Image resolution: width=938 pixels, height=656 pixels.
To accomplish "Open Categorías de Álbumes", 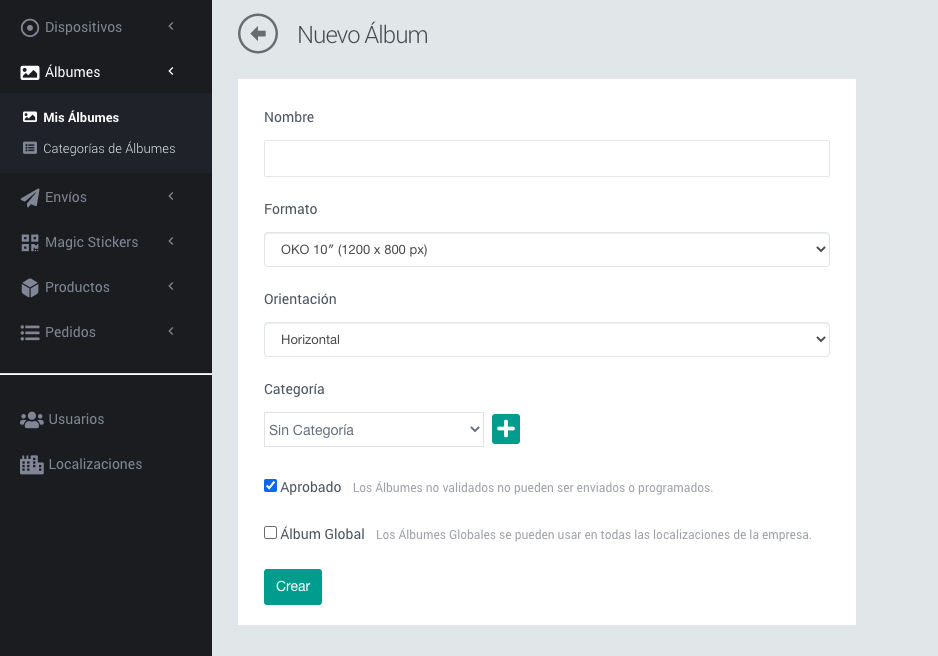I will pos(109,148).
